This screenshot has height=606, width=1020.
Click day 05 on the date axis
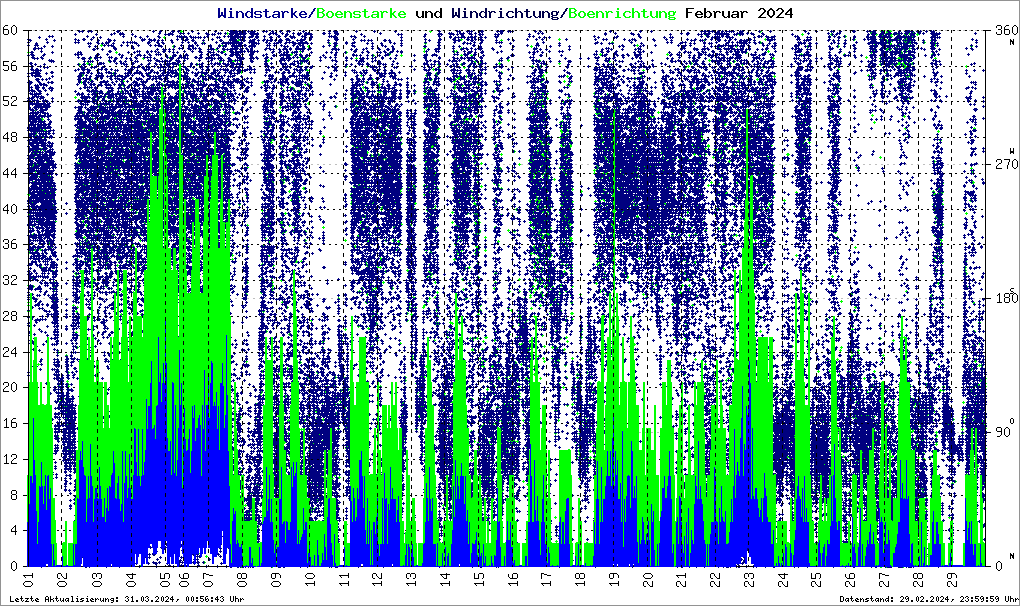click(x=165, y=579)
